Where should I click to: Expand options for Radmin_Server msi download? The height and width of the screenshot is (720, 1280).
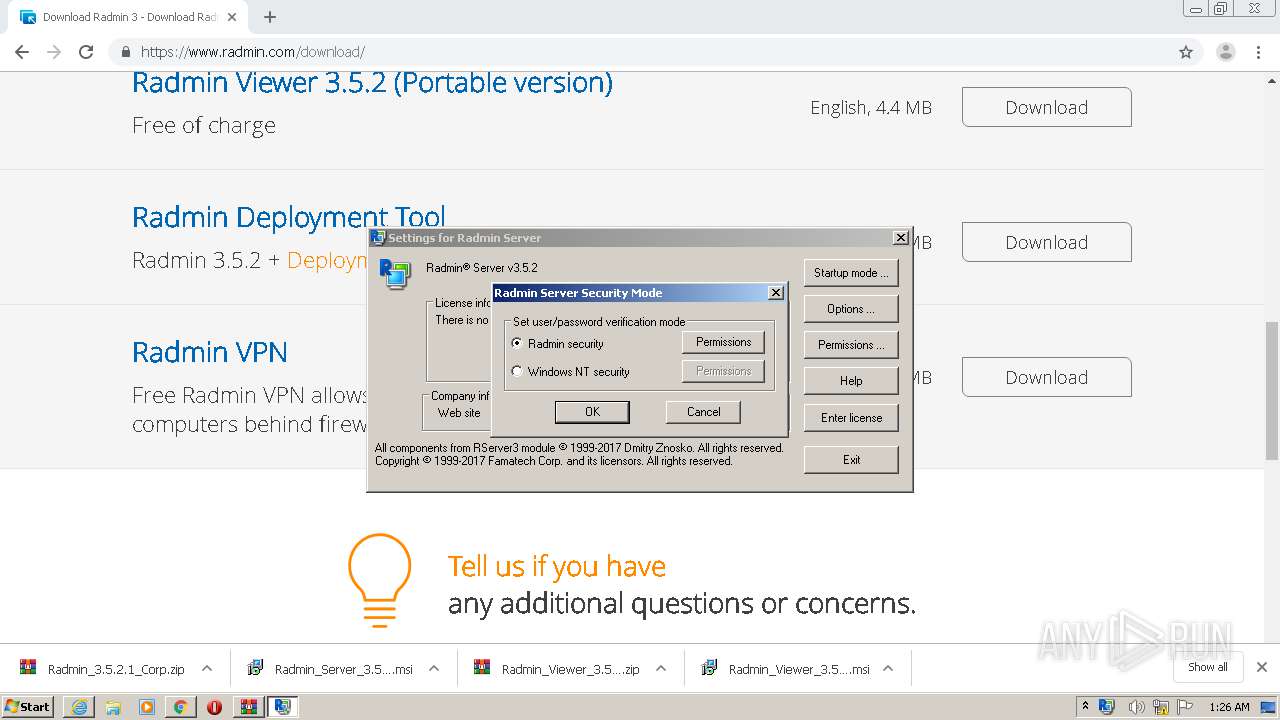[434, 669]
